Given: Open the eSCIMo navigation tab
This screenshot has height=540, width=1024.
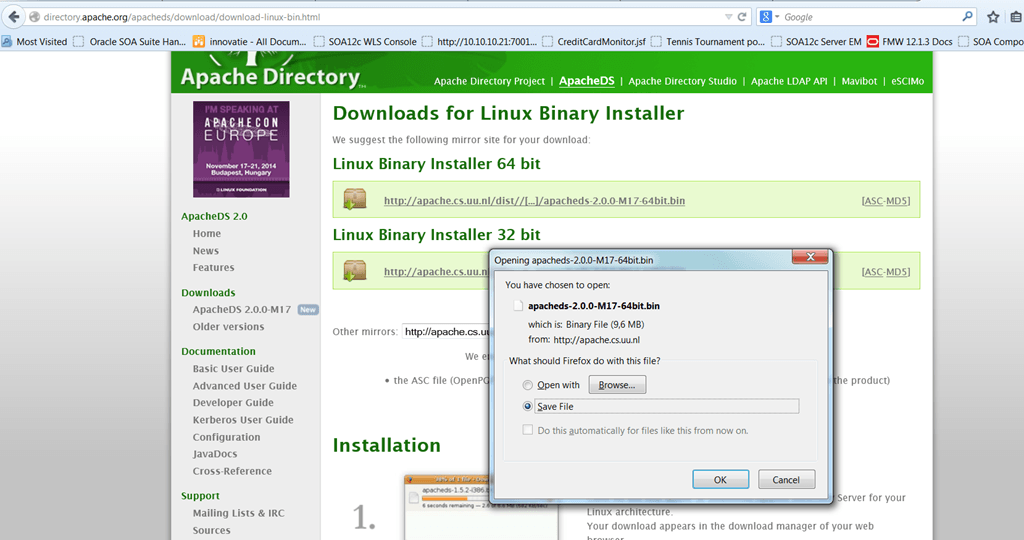Looking at the screenshot, I should click(x=908, y=82).
